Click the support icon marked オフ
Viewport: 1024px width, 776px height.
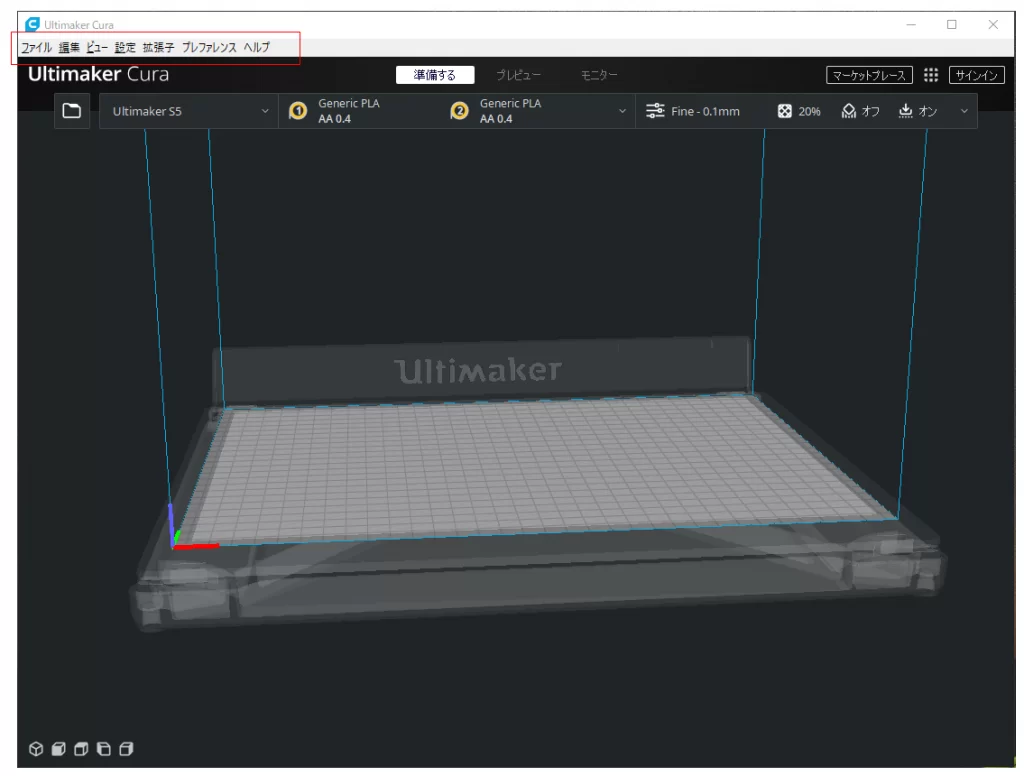point(848,111)
